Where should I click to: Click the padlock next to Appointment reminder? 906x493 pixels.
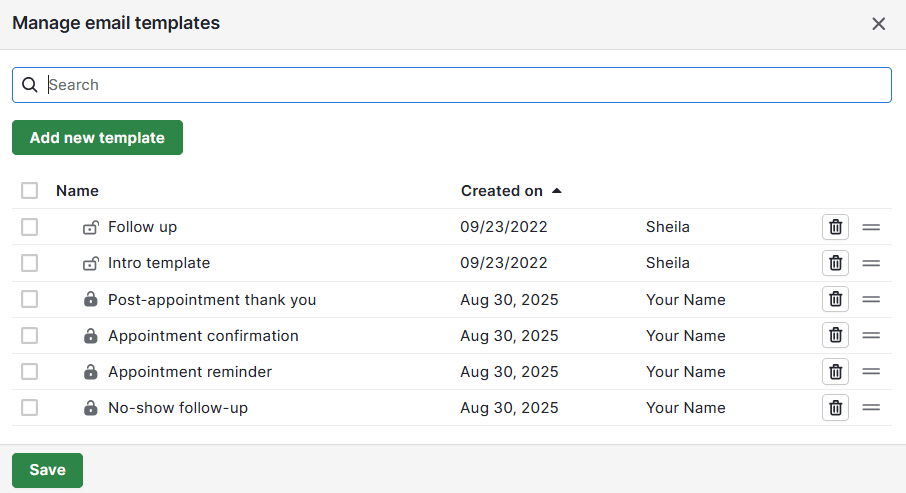point(91,371)
